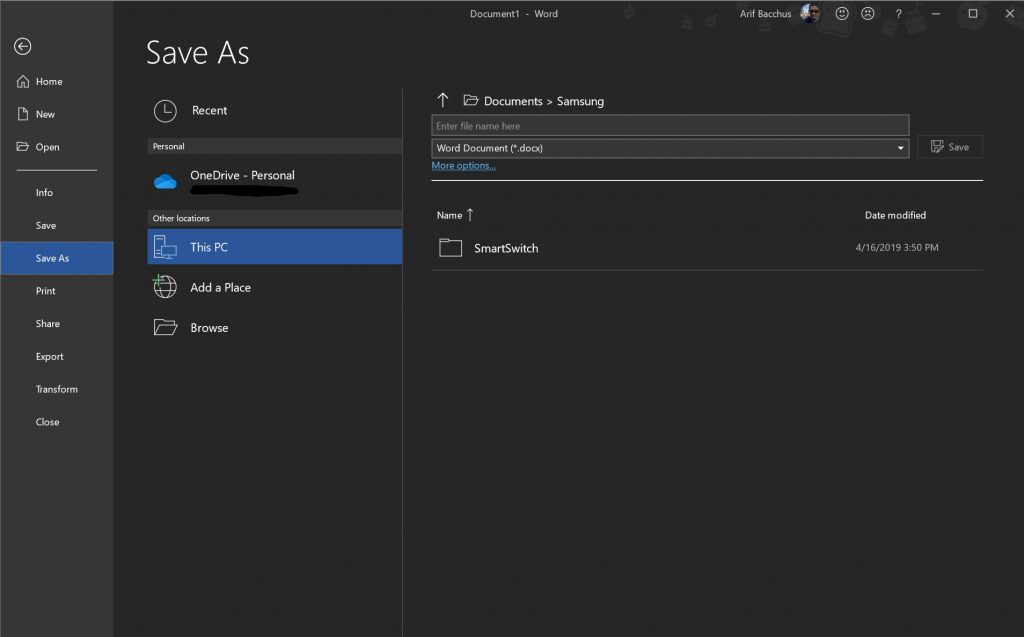Image resolution: width=1024 pixels, height=637 pixels.
Task: Click the Documents breadcrumb folder
Action: click(512, 101)
